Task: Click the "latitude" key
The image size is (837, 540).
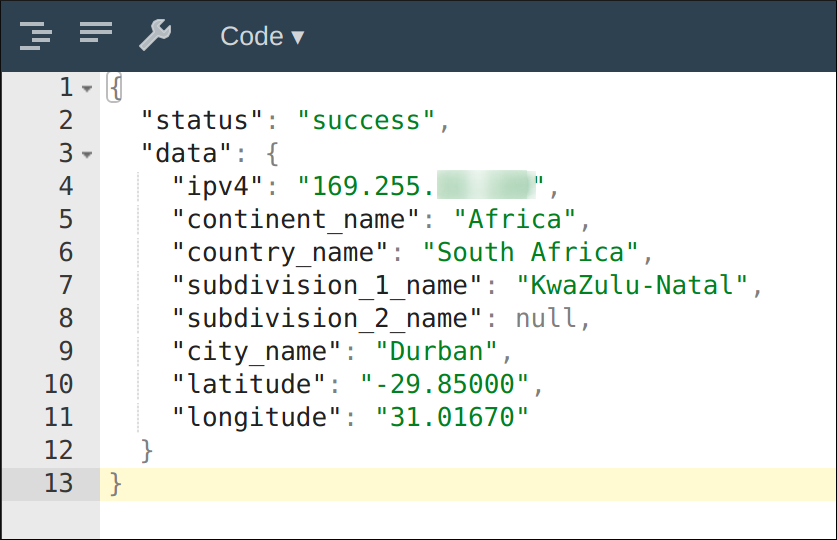Action: click(x=249, y=385)
